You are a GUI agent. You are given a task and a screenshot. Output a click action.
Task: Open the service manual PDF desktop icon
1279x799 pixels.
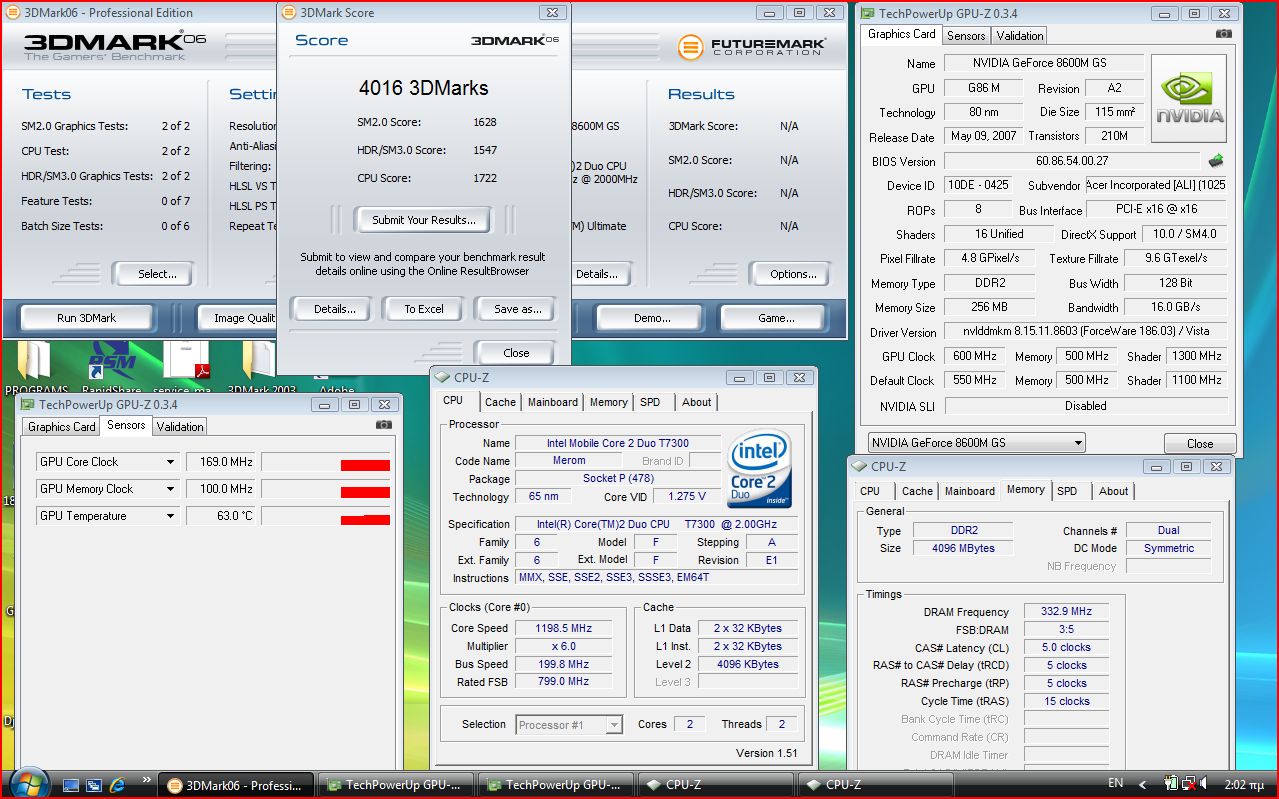click(x=184, y=367)
